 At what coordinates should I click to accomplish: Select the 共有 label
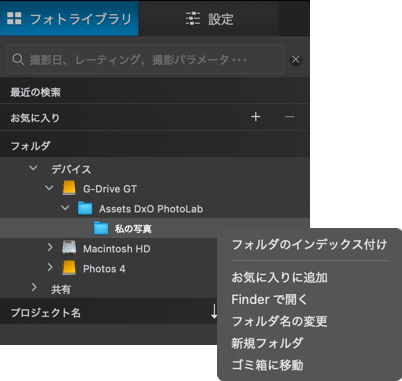click(61, 289)
